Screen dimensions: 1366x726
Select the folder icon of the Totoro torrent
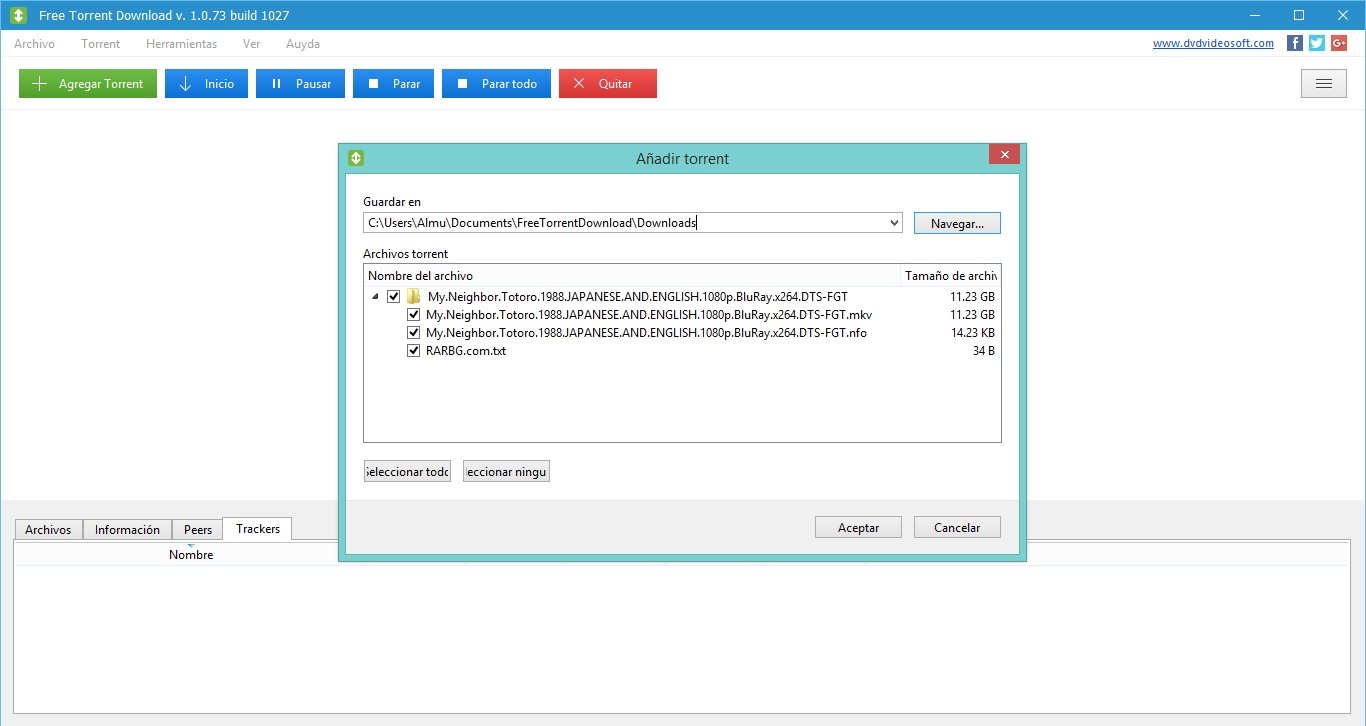click(x=413, y=297)
